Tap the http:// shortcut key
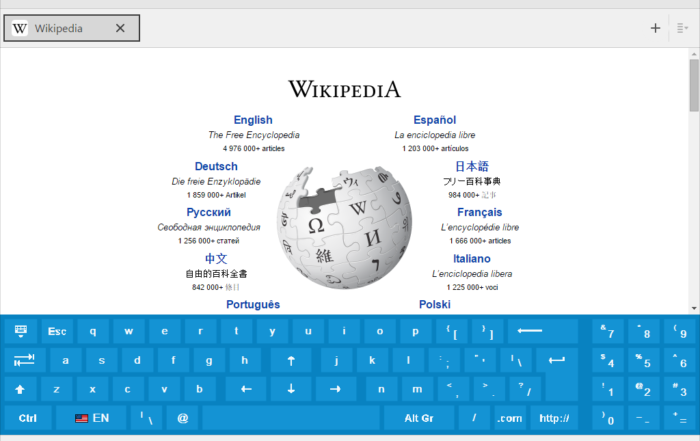The image size is (700, 441). click(x=554, y=418)
